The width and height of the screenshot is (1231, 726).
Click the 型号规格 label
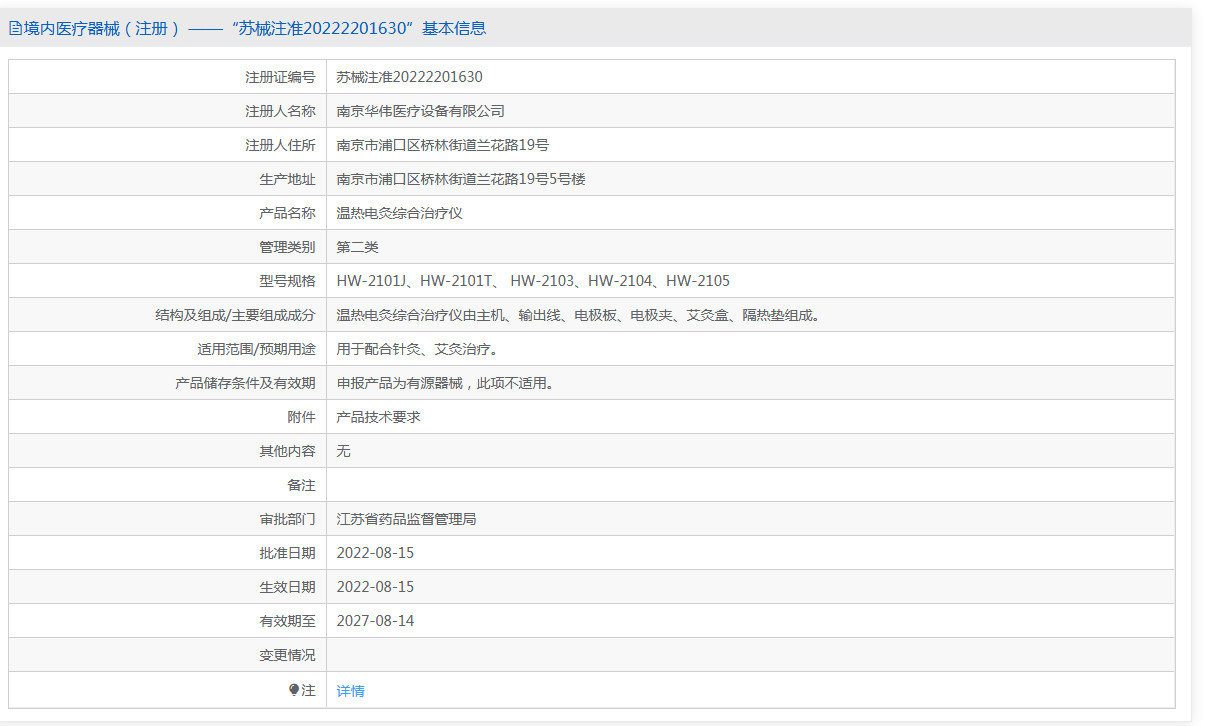click(287, 281)
